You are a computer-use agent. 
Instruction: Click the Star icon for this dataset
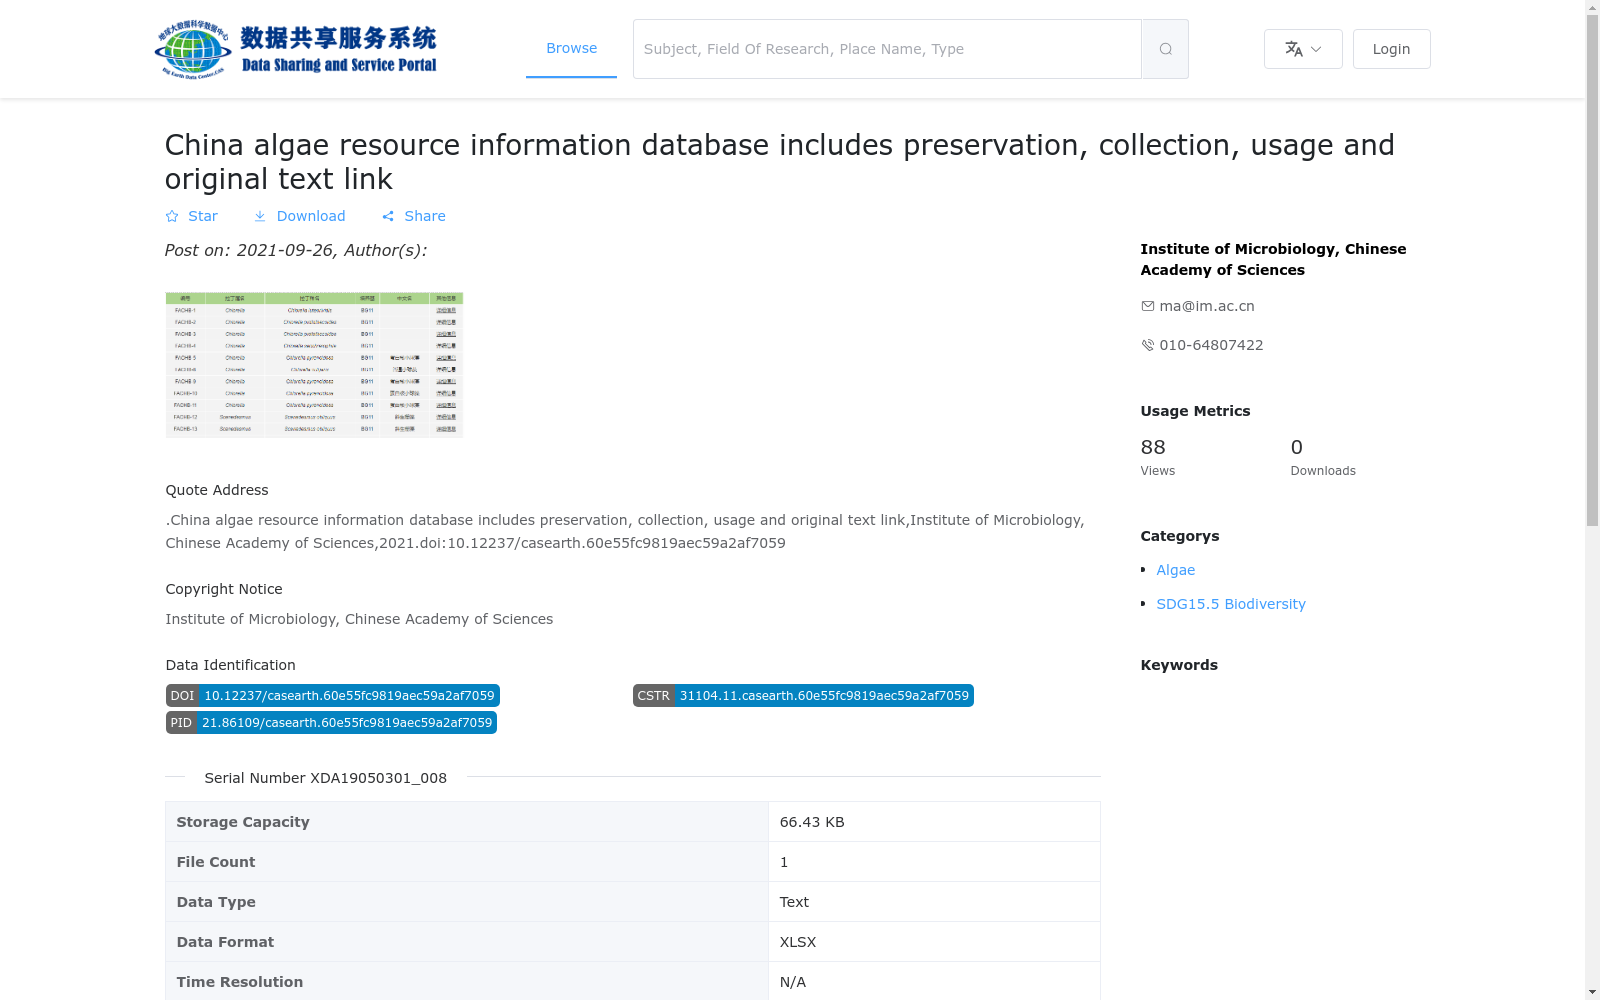click(172, 216)
